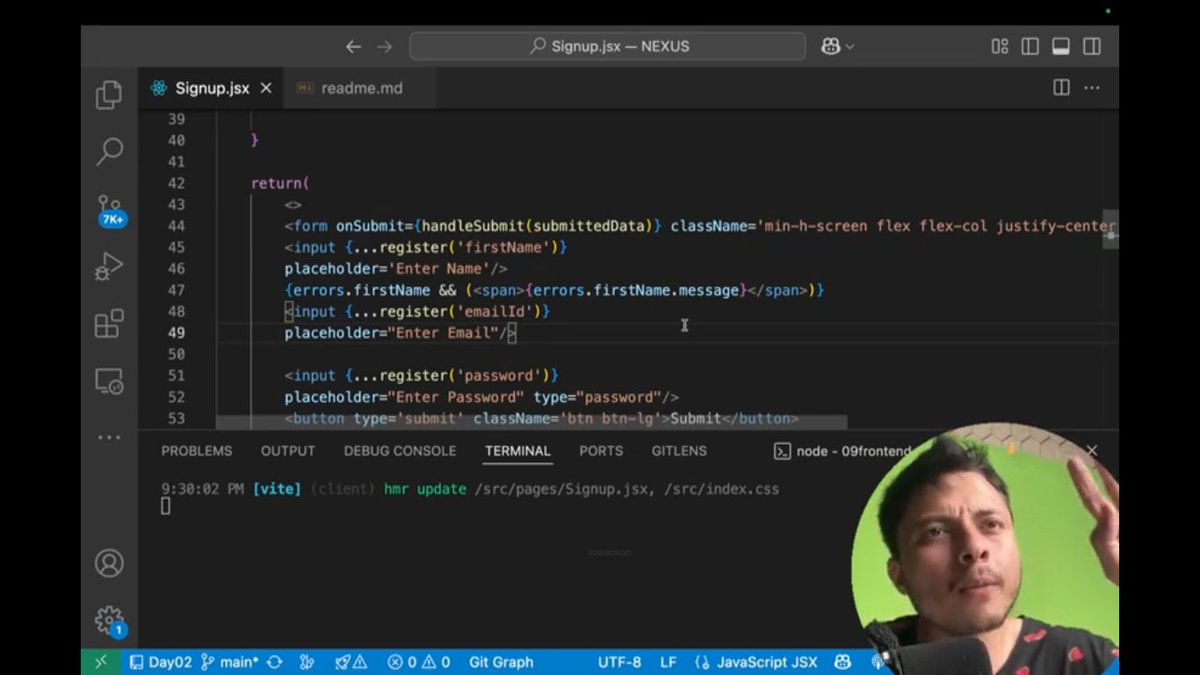This screenshot has height=675, width=1200.
Task: Expand the Copilot dropdown chevron
Action: (x=852, y=46)
